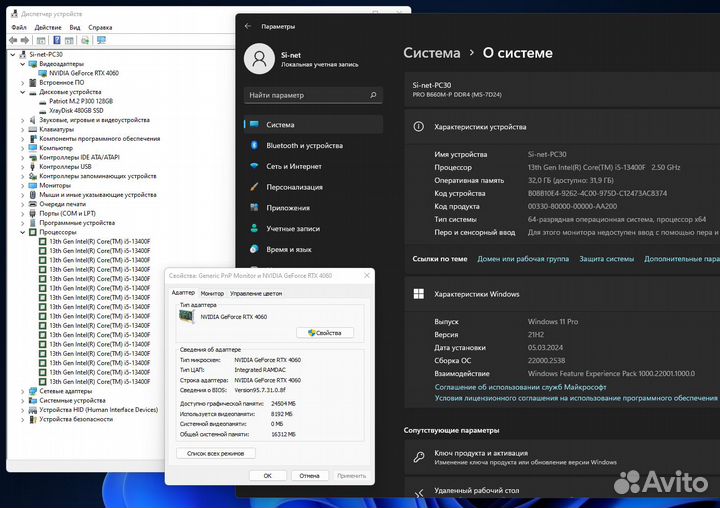Image resolution: width=720 pixels, height=508 pixels.
Task: Open the Вид menu
Action: 75,28
